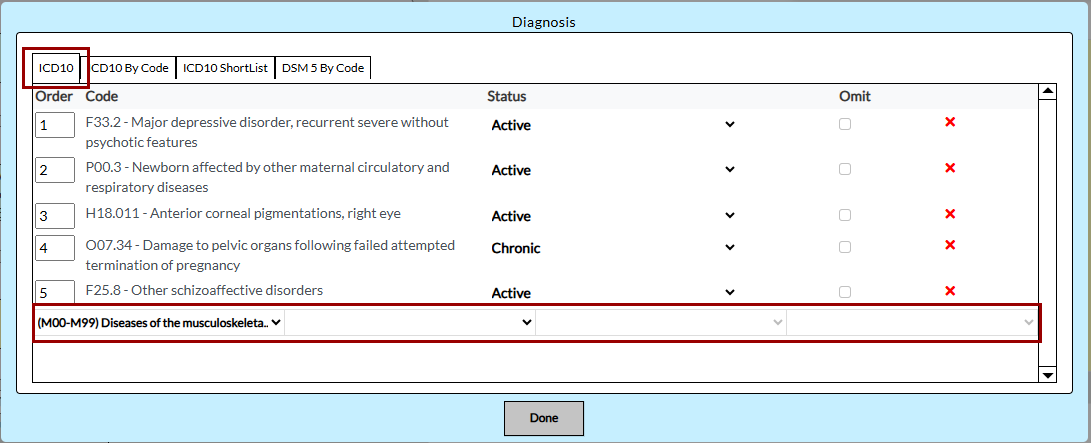Check Omit for F33.2 diagnosis
This screenshot has height=443, width=1091.
tap(845, 124)
